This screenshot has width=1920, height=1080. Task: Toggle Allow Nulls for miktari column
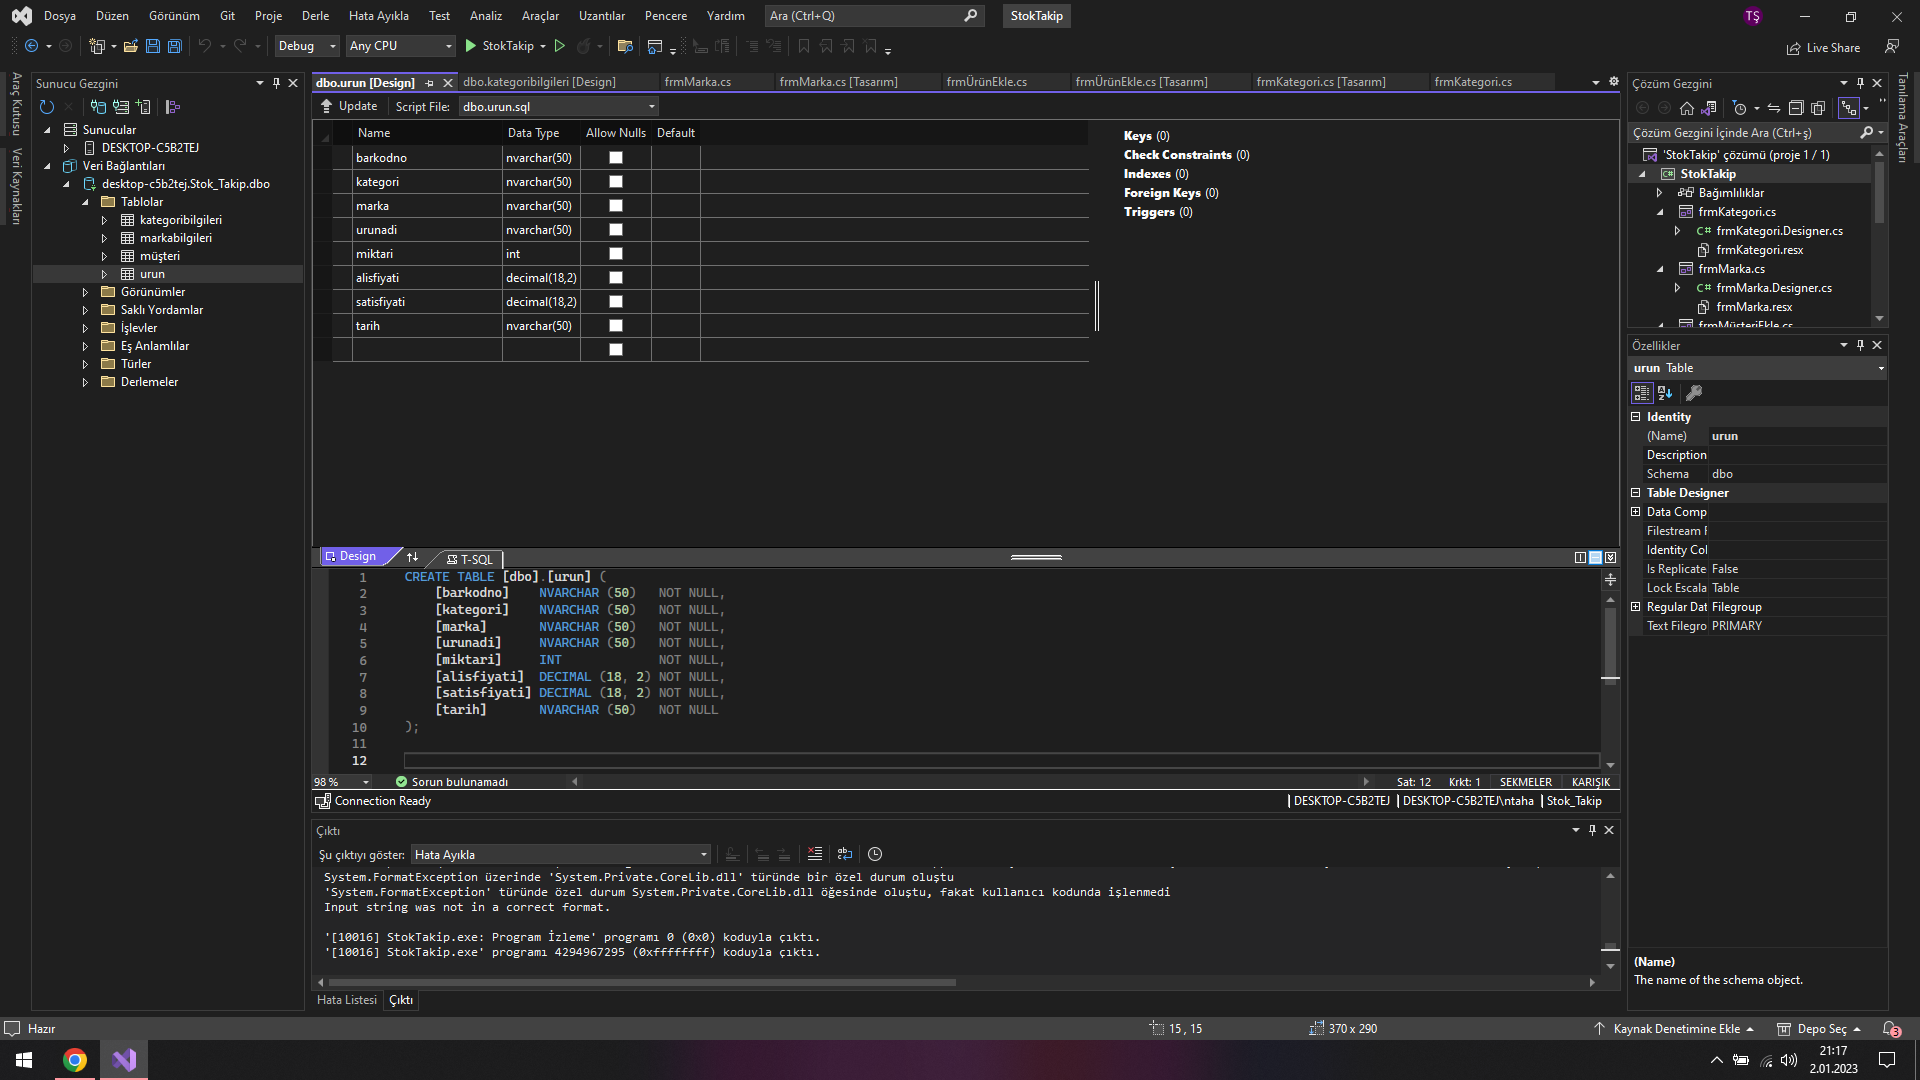616,254
